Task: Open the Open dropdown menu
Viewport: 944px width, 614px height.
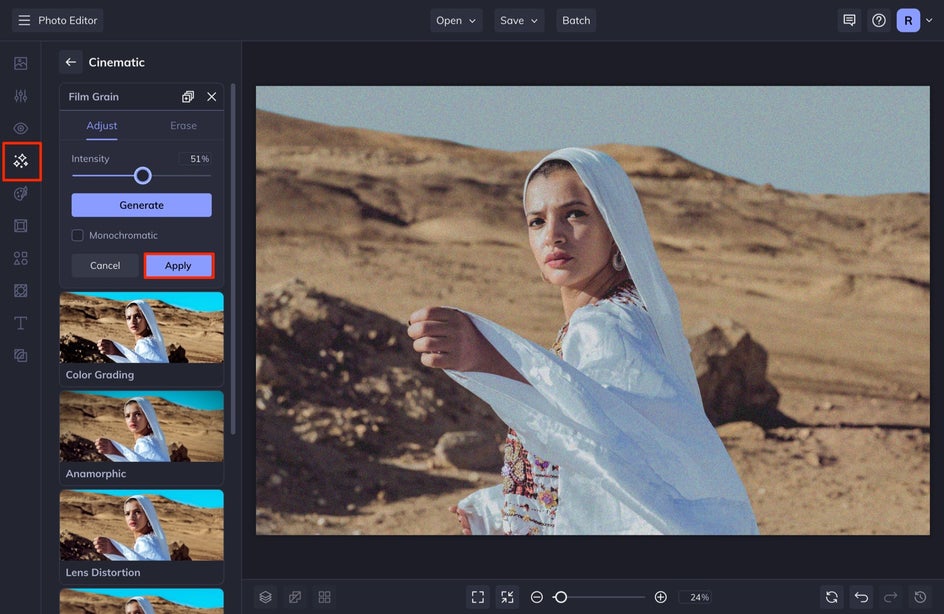Action: (456, 20)
